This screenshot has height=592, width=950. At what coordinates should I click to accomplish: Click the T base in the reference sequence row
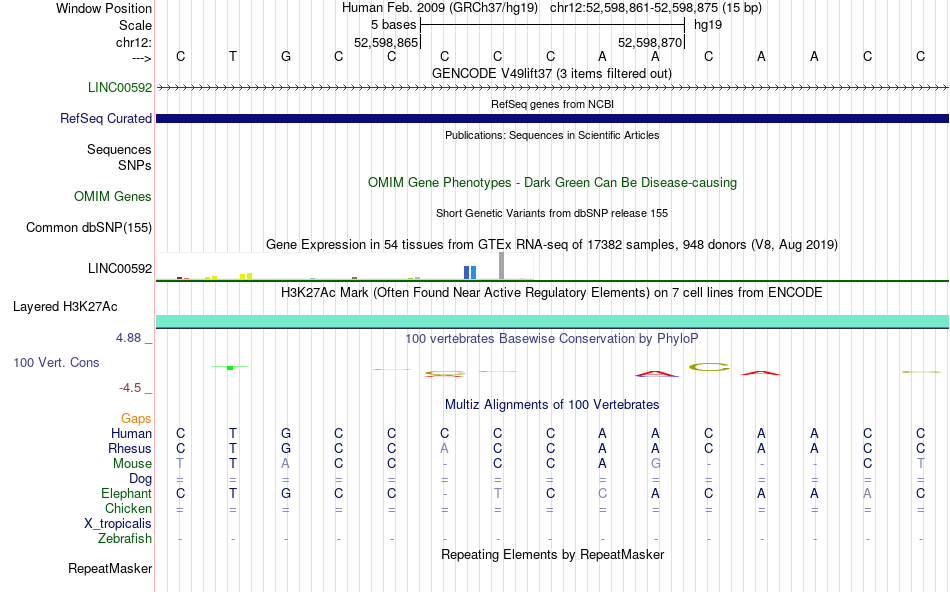[233, 56]
